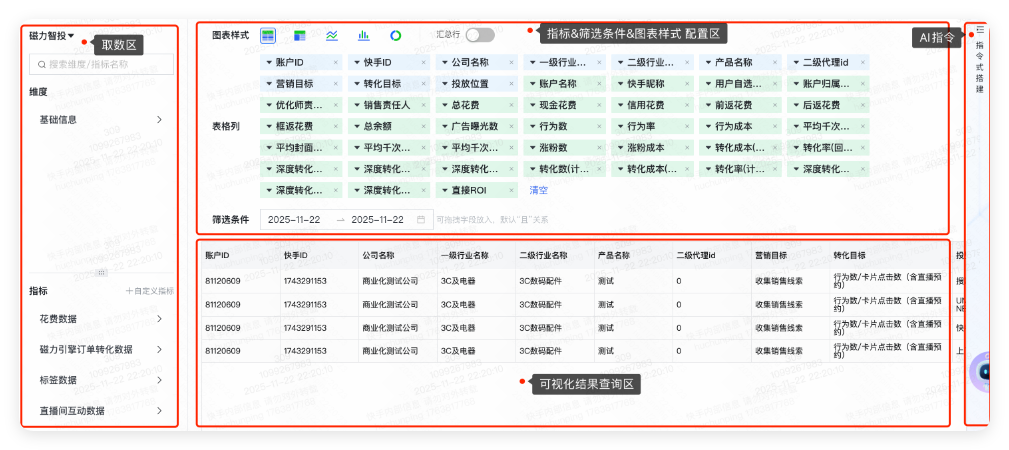Viewport: 1009px width, 450px height.
Task: Remove the 产品名称 column tag
Action: point(775,63)
